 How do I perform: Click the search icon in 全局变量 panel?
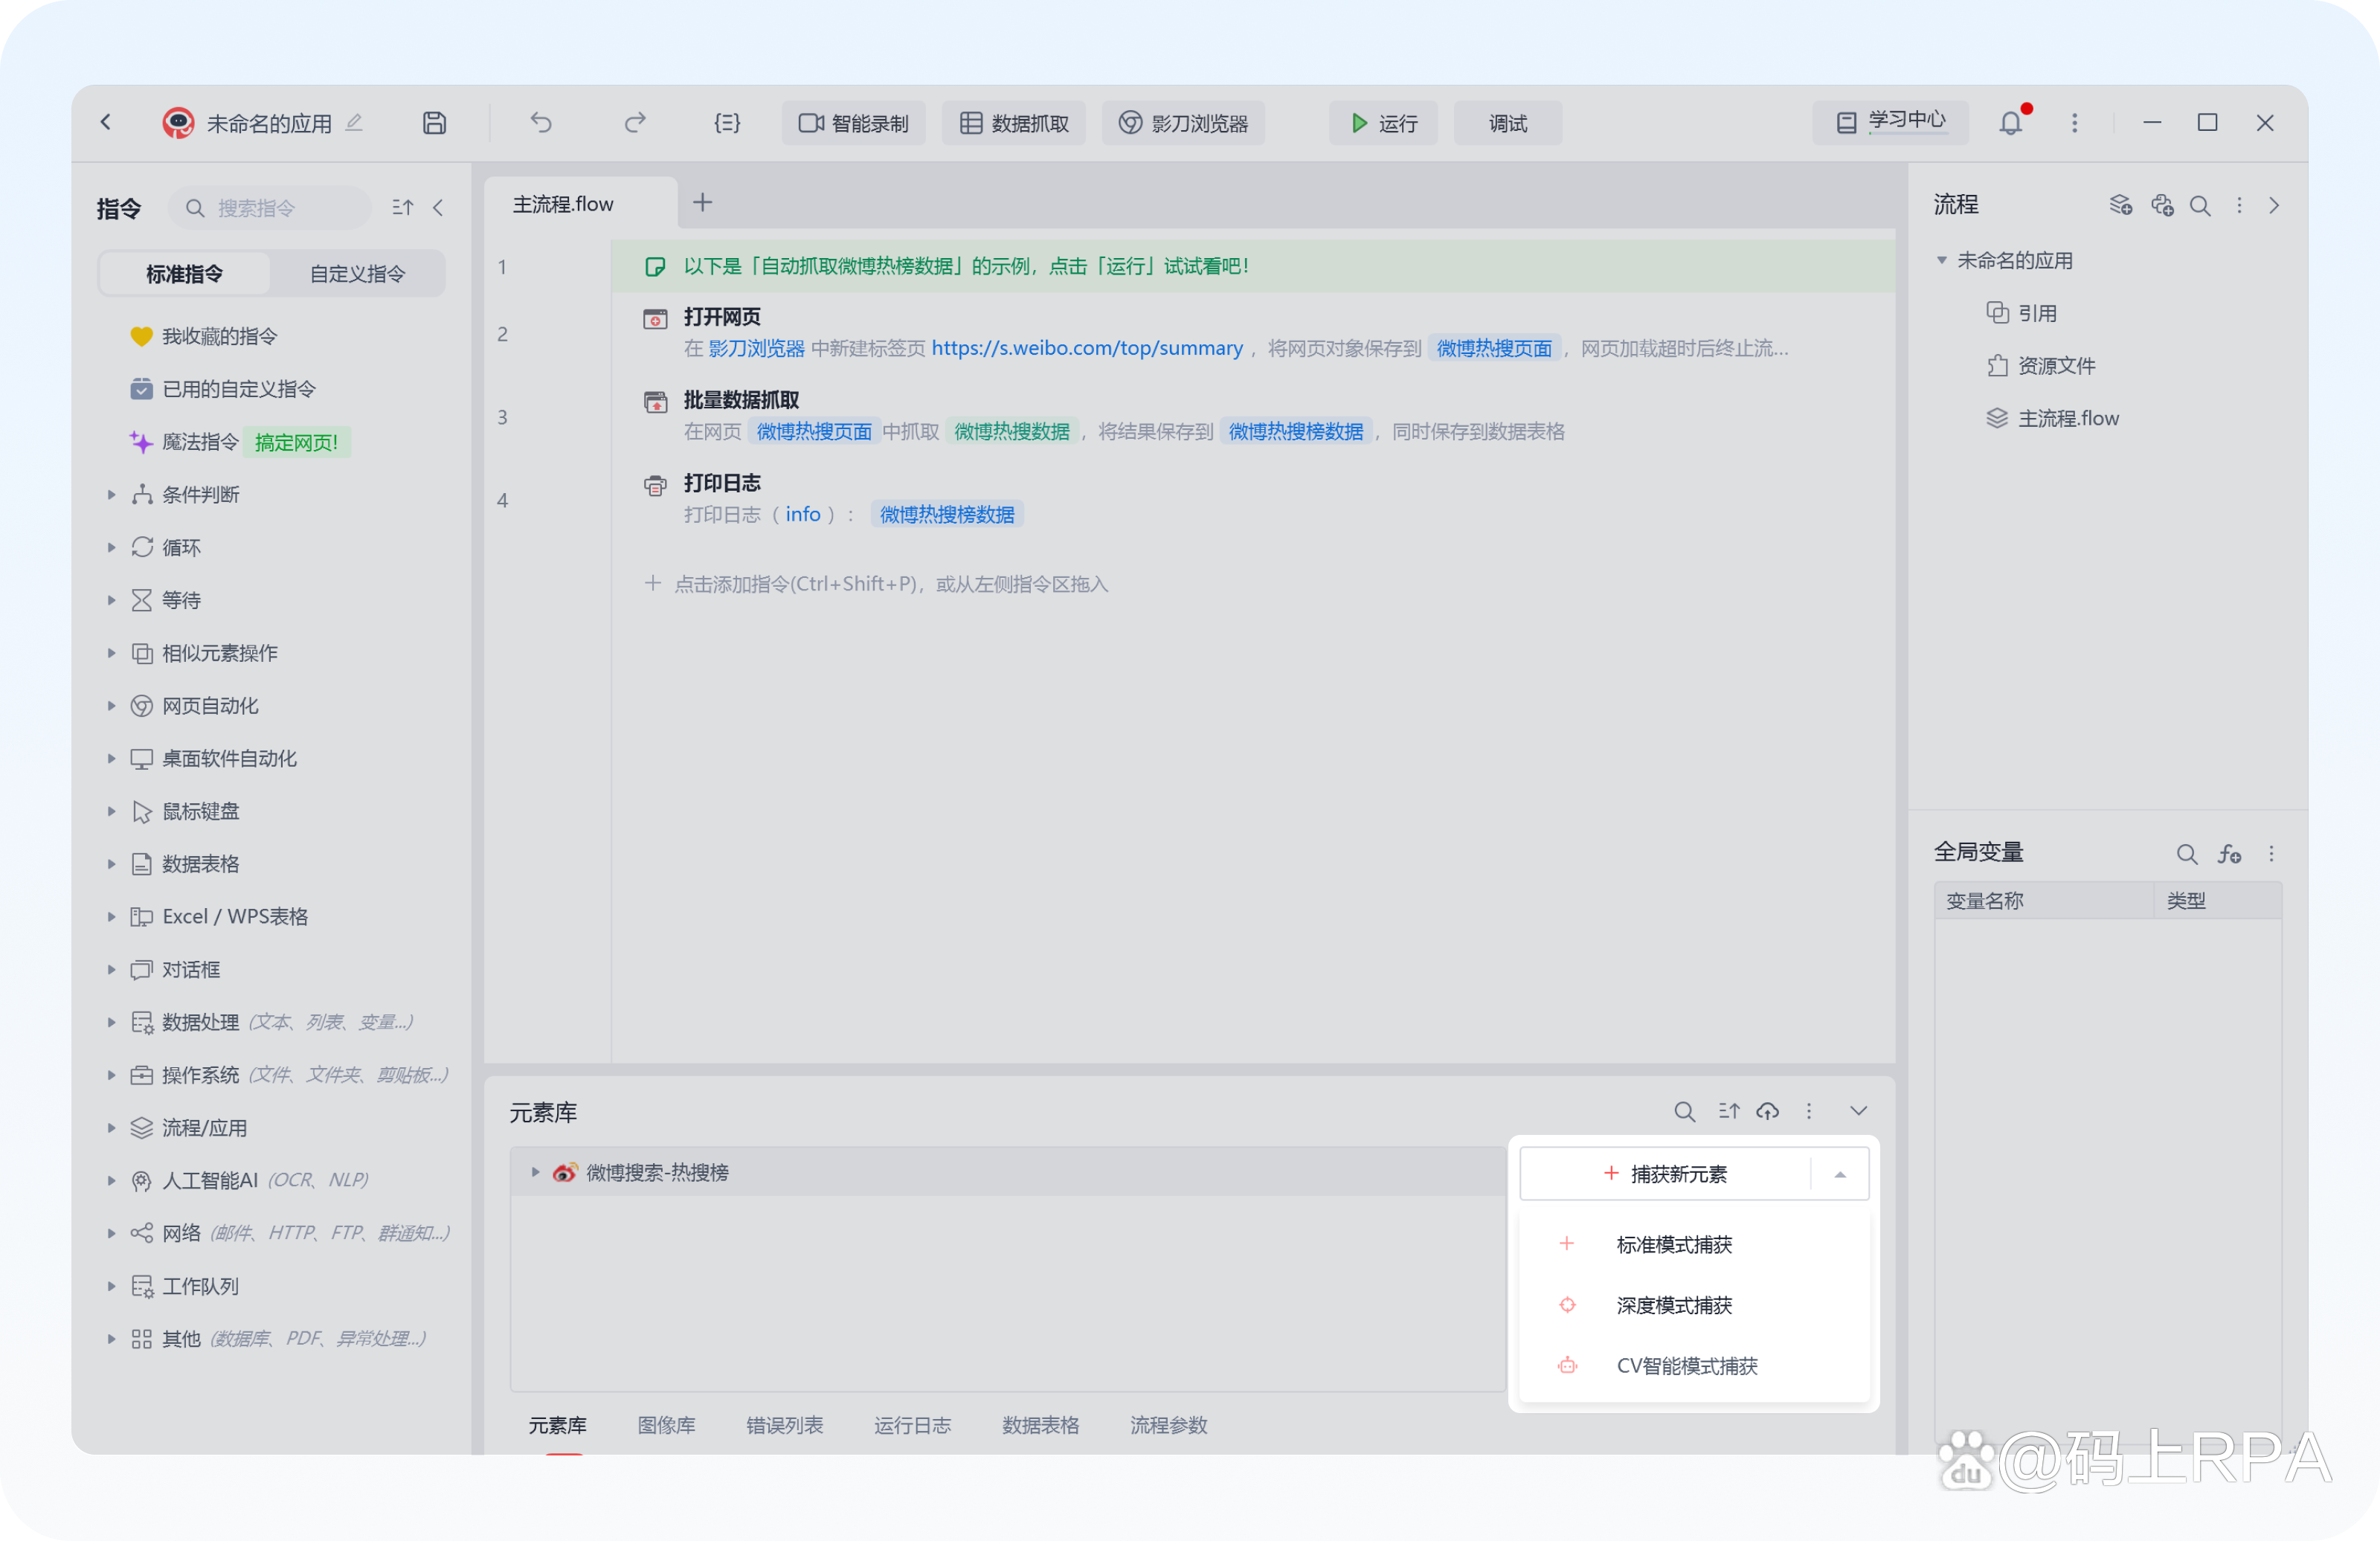click(2187, 853)
